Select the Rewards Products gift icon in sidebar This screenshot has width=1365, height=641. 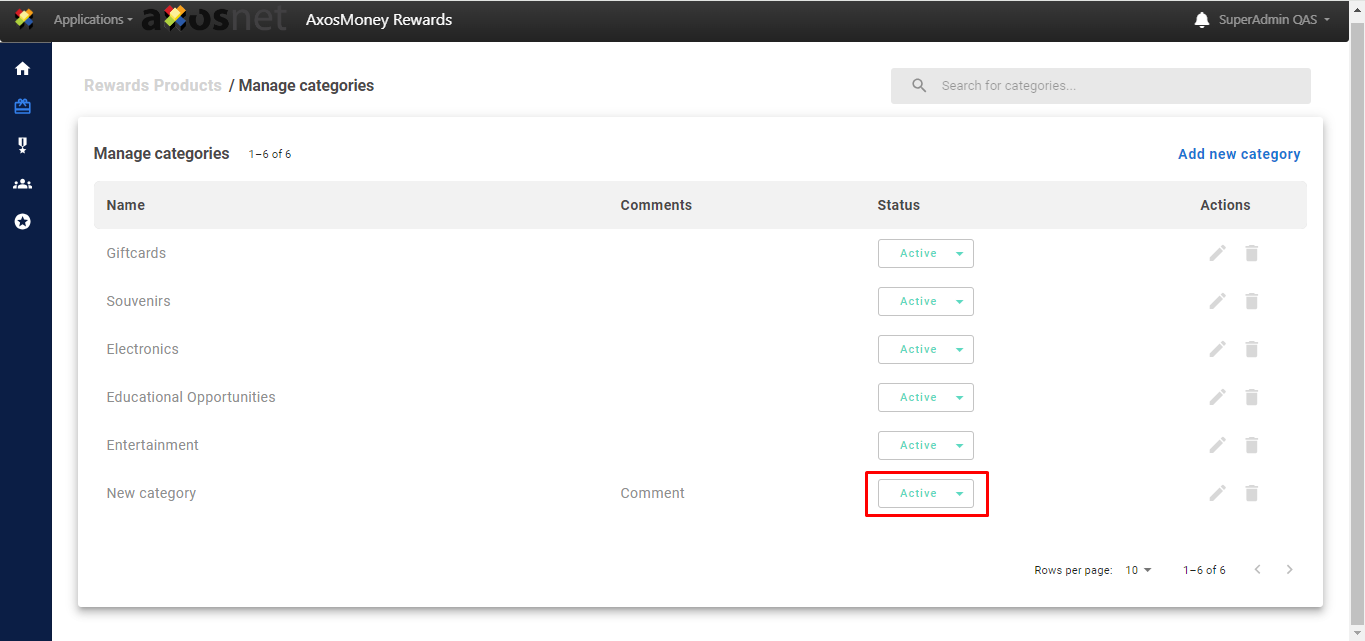point(22,107)
